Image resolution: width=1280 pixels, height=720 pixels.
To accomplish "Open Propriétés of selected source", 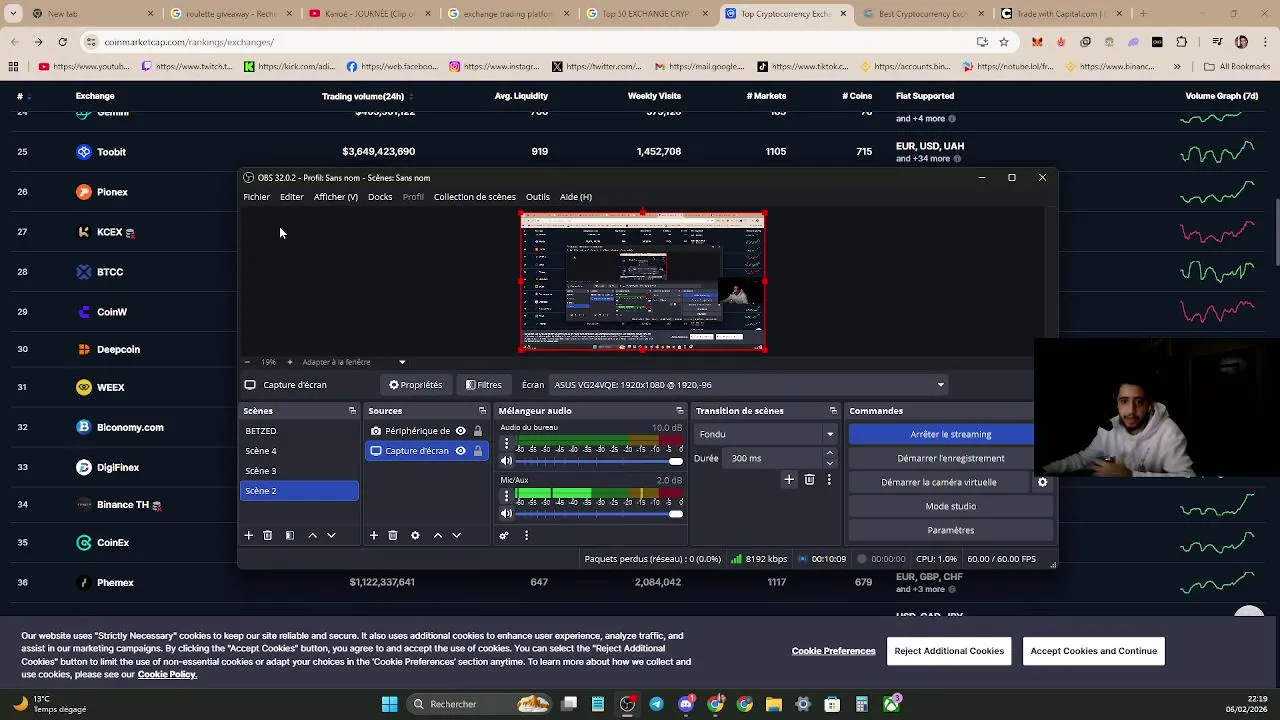I will (x=415, y=385).
